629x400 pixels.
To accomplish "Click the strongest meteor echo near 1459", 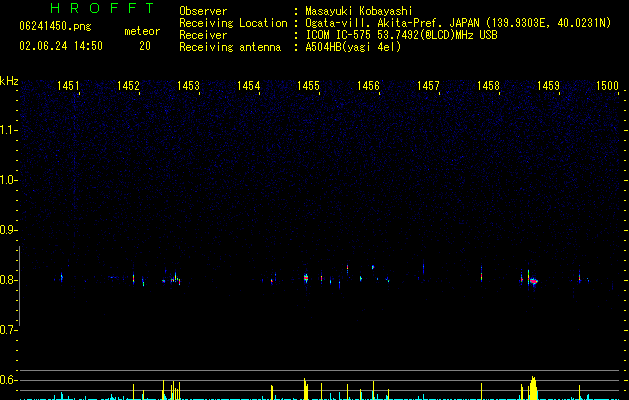I will click(x=533, y=281).
